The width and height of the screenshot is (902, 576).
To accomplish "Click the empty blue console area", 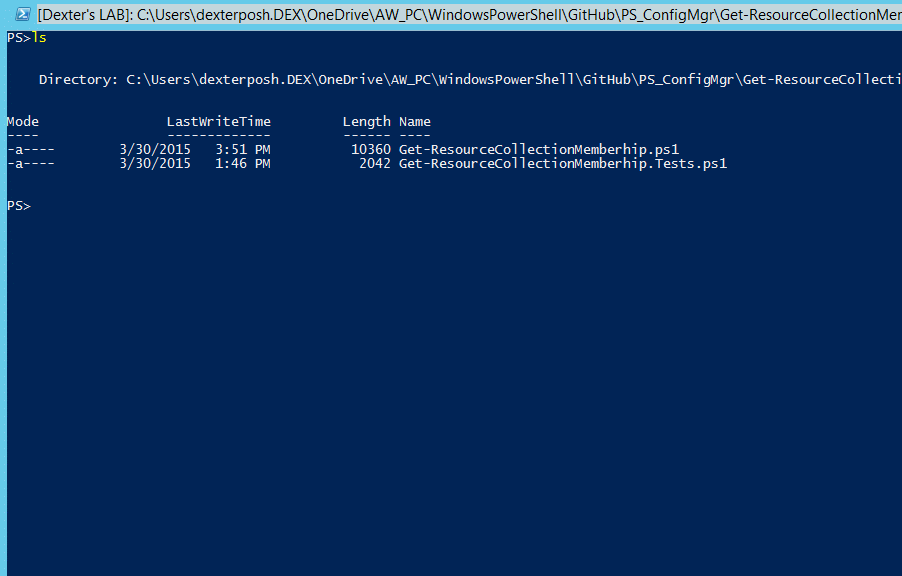I will click(x=454, y=391).
